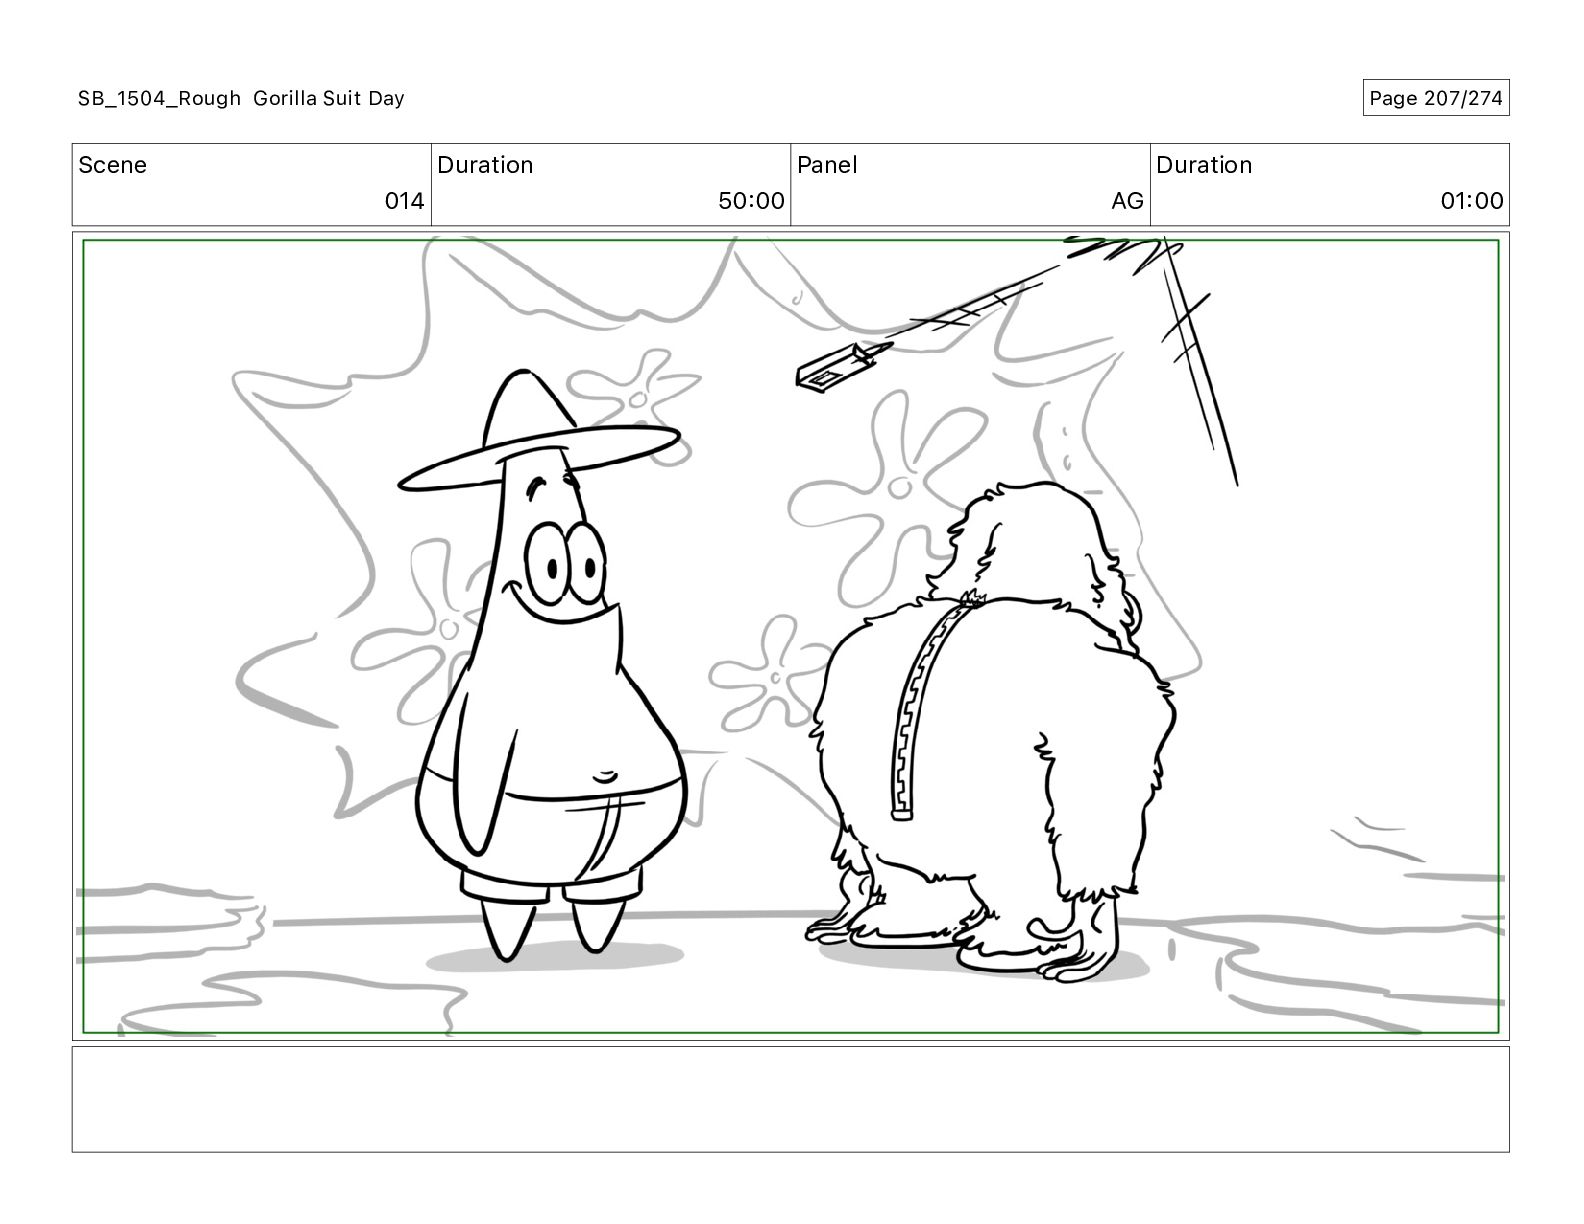Click the scene duration value '50:00'
Viewport: 1584px width, 1224px height.
[751, 201]
